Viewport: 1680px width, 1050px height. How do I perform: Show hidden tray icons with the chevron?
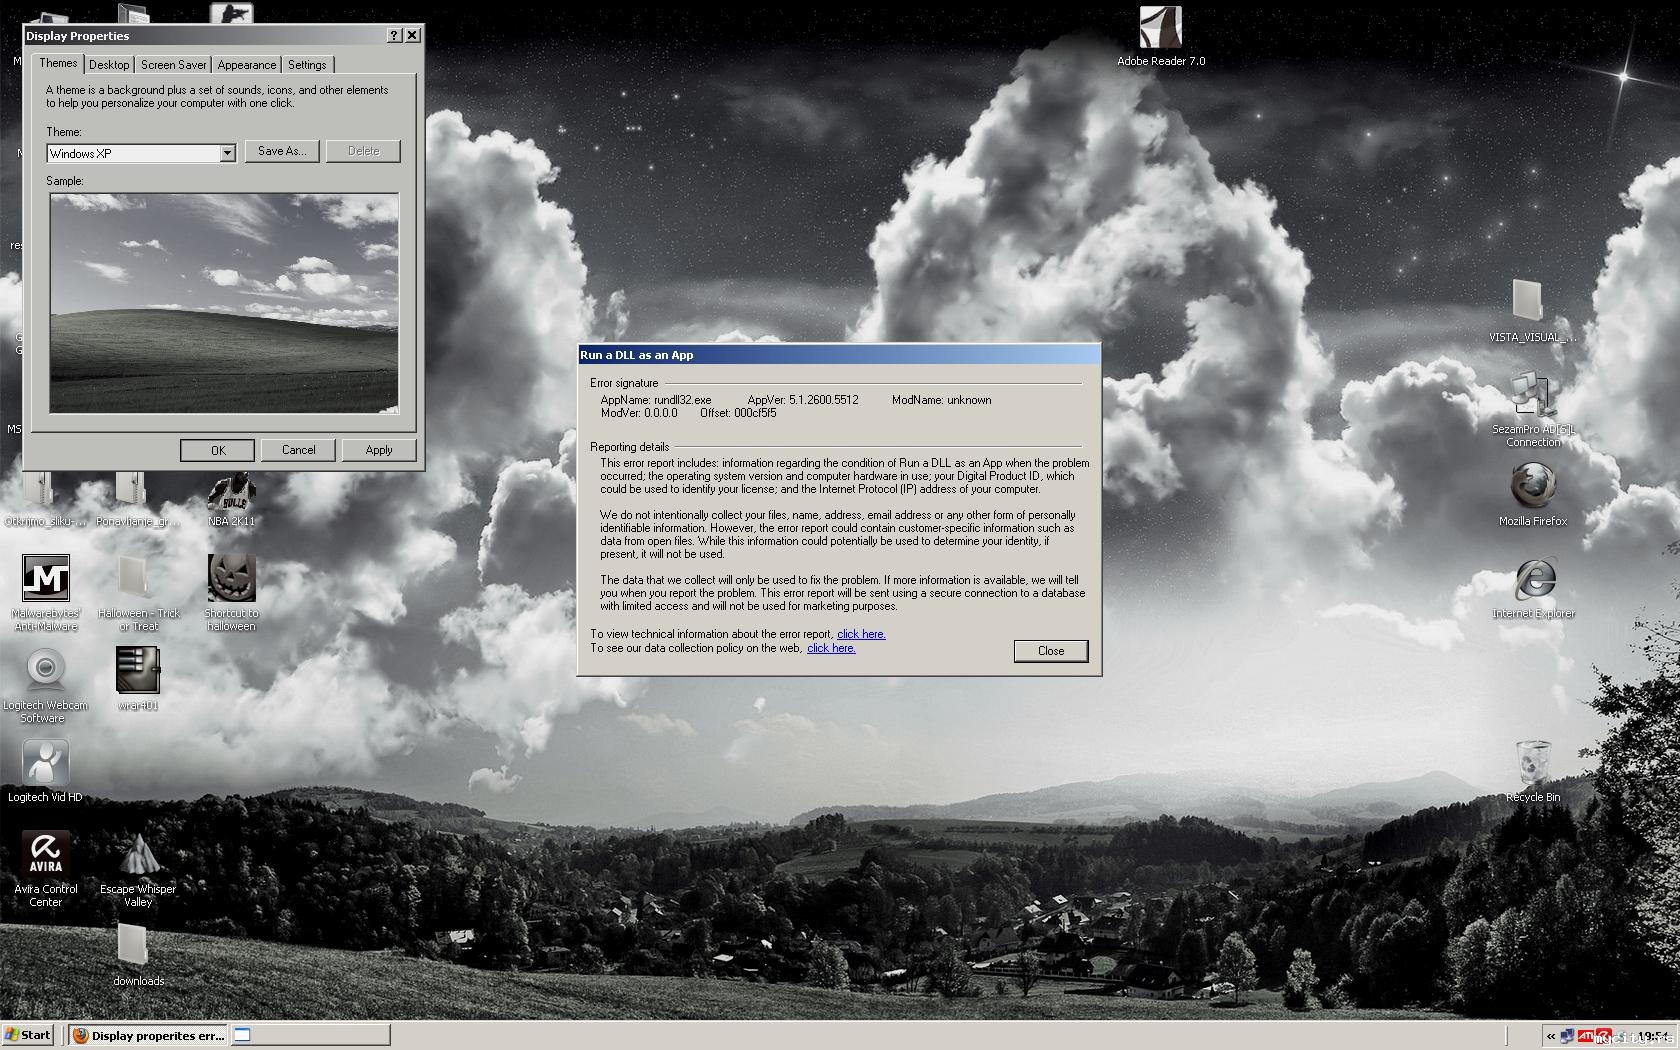click(x=1551, y=1036)
